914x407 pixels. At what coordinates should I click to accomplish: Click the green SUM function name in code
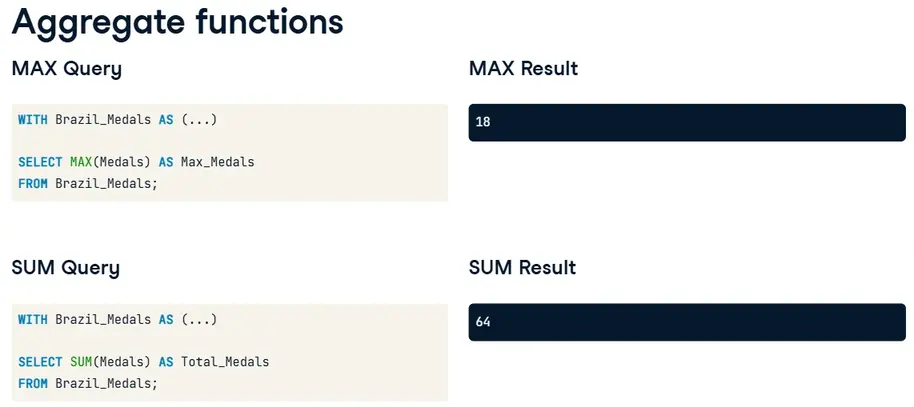[80, 362]
